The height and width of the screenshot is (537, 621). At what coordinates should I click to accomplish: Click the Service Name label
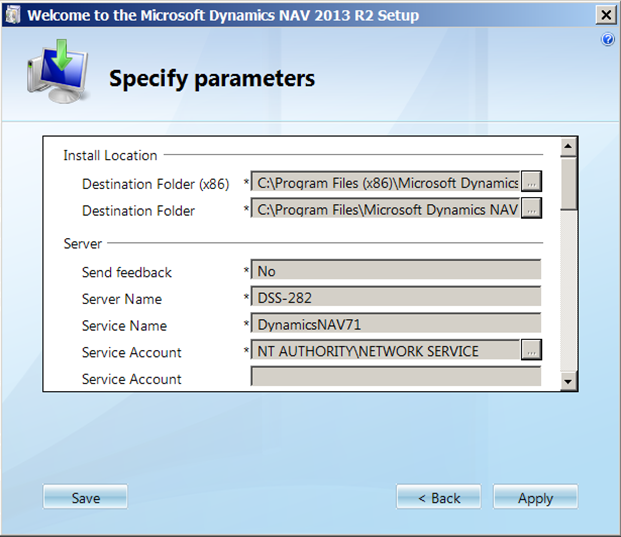[x=124, y=326]
